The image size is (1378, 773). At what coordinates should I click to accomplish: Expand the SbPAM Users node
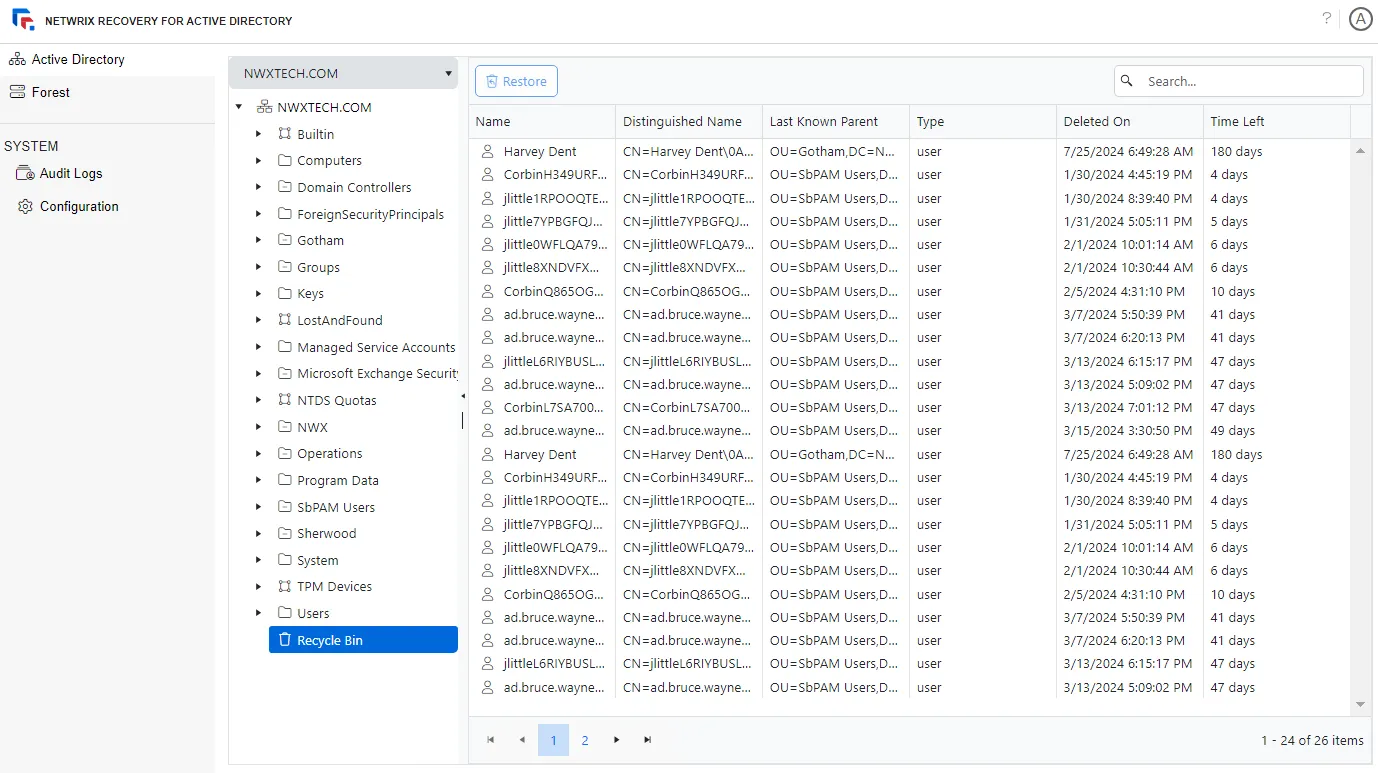[258, 507]
